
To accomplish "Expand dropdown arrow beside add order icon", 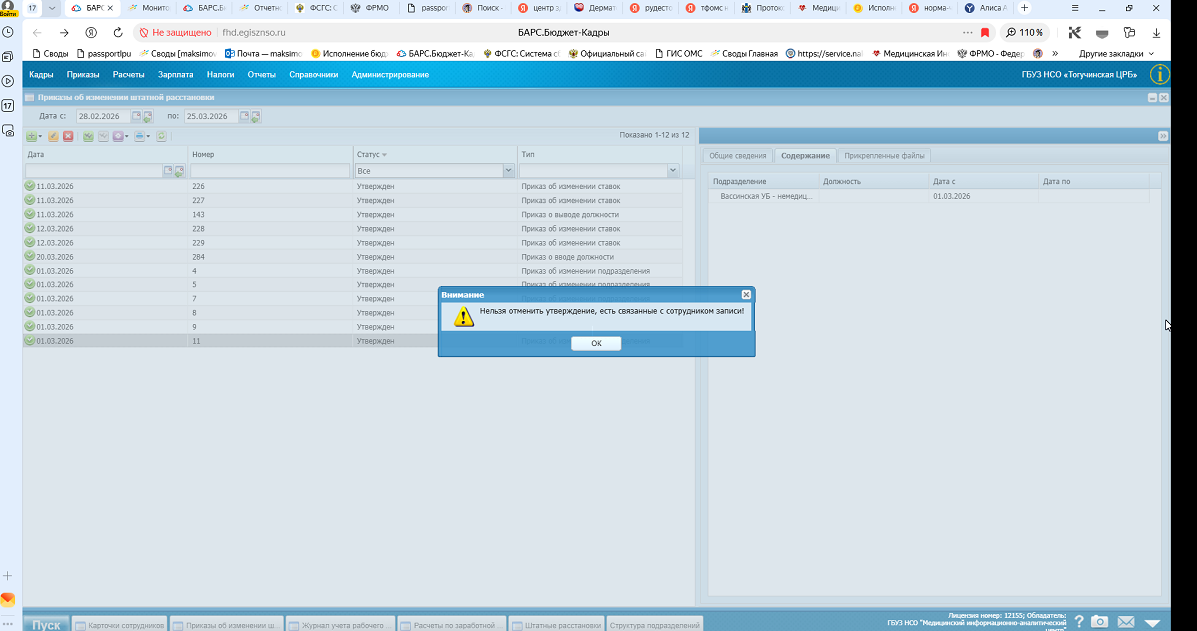I will pos(40,137).
